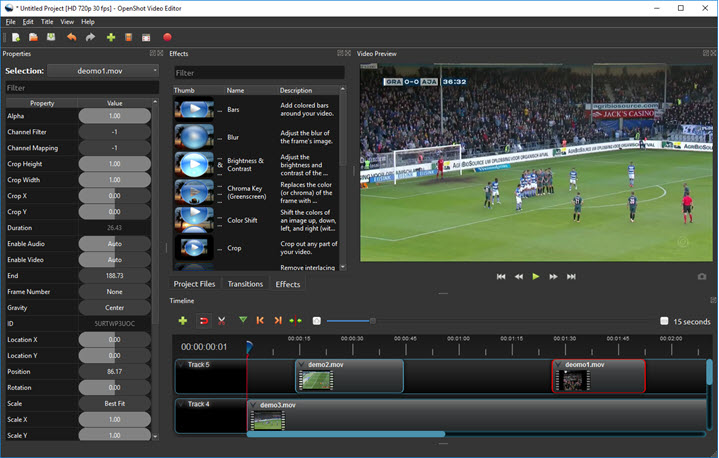Toggle the timeline snapping magnet
Viewport: 719px width, 458px height.
pos(203,321)
